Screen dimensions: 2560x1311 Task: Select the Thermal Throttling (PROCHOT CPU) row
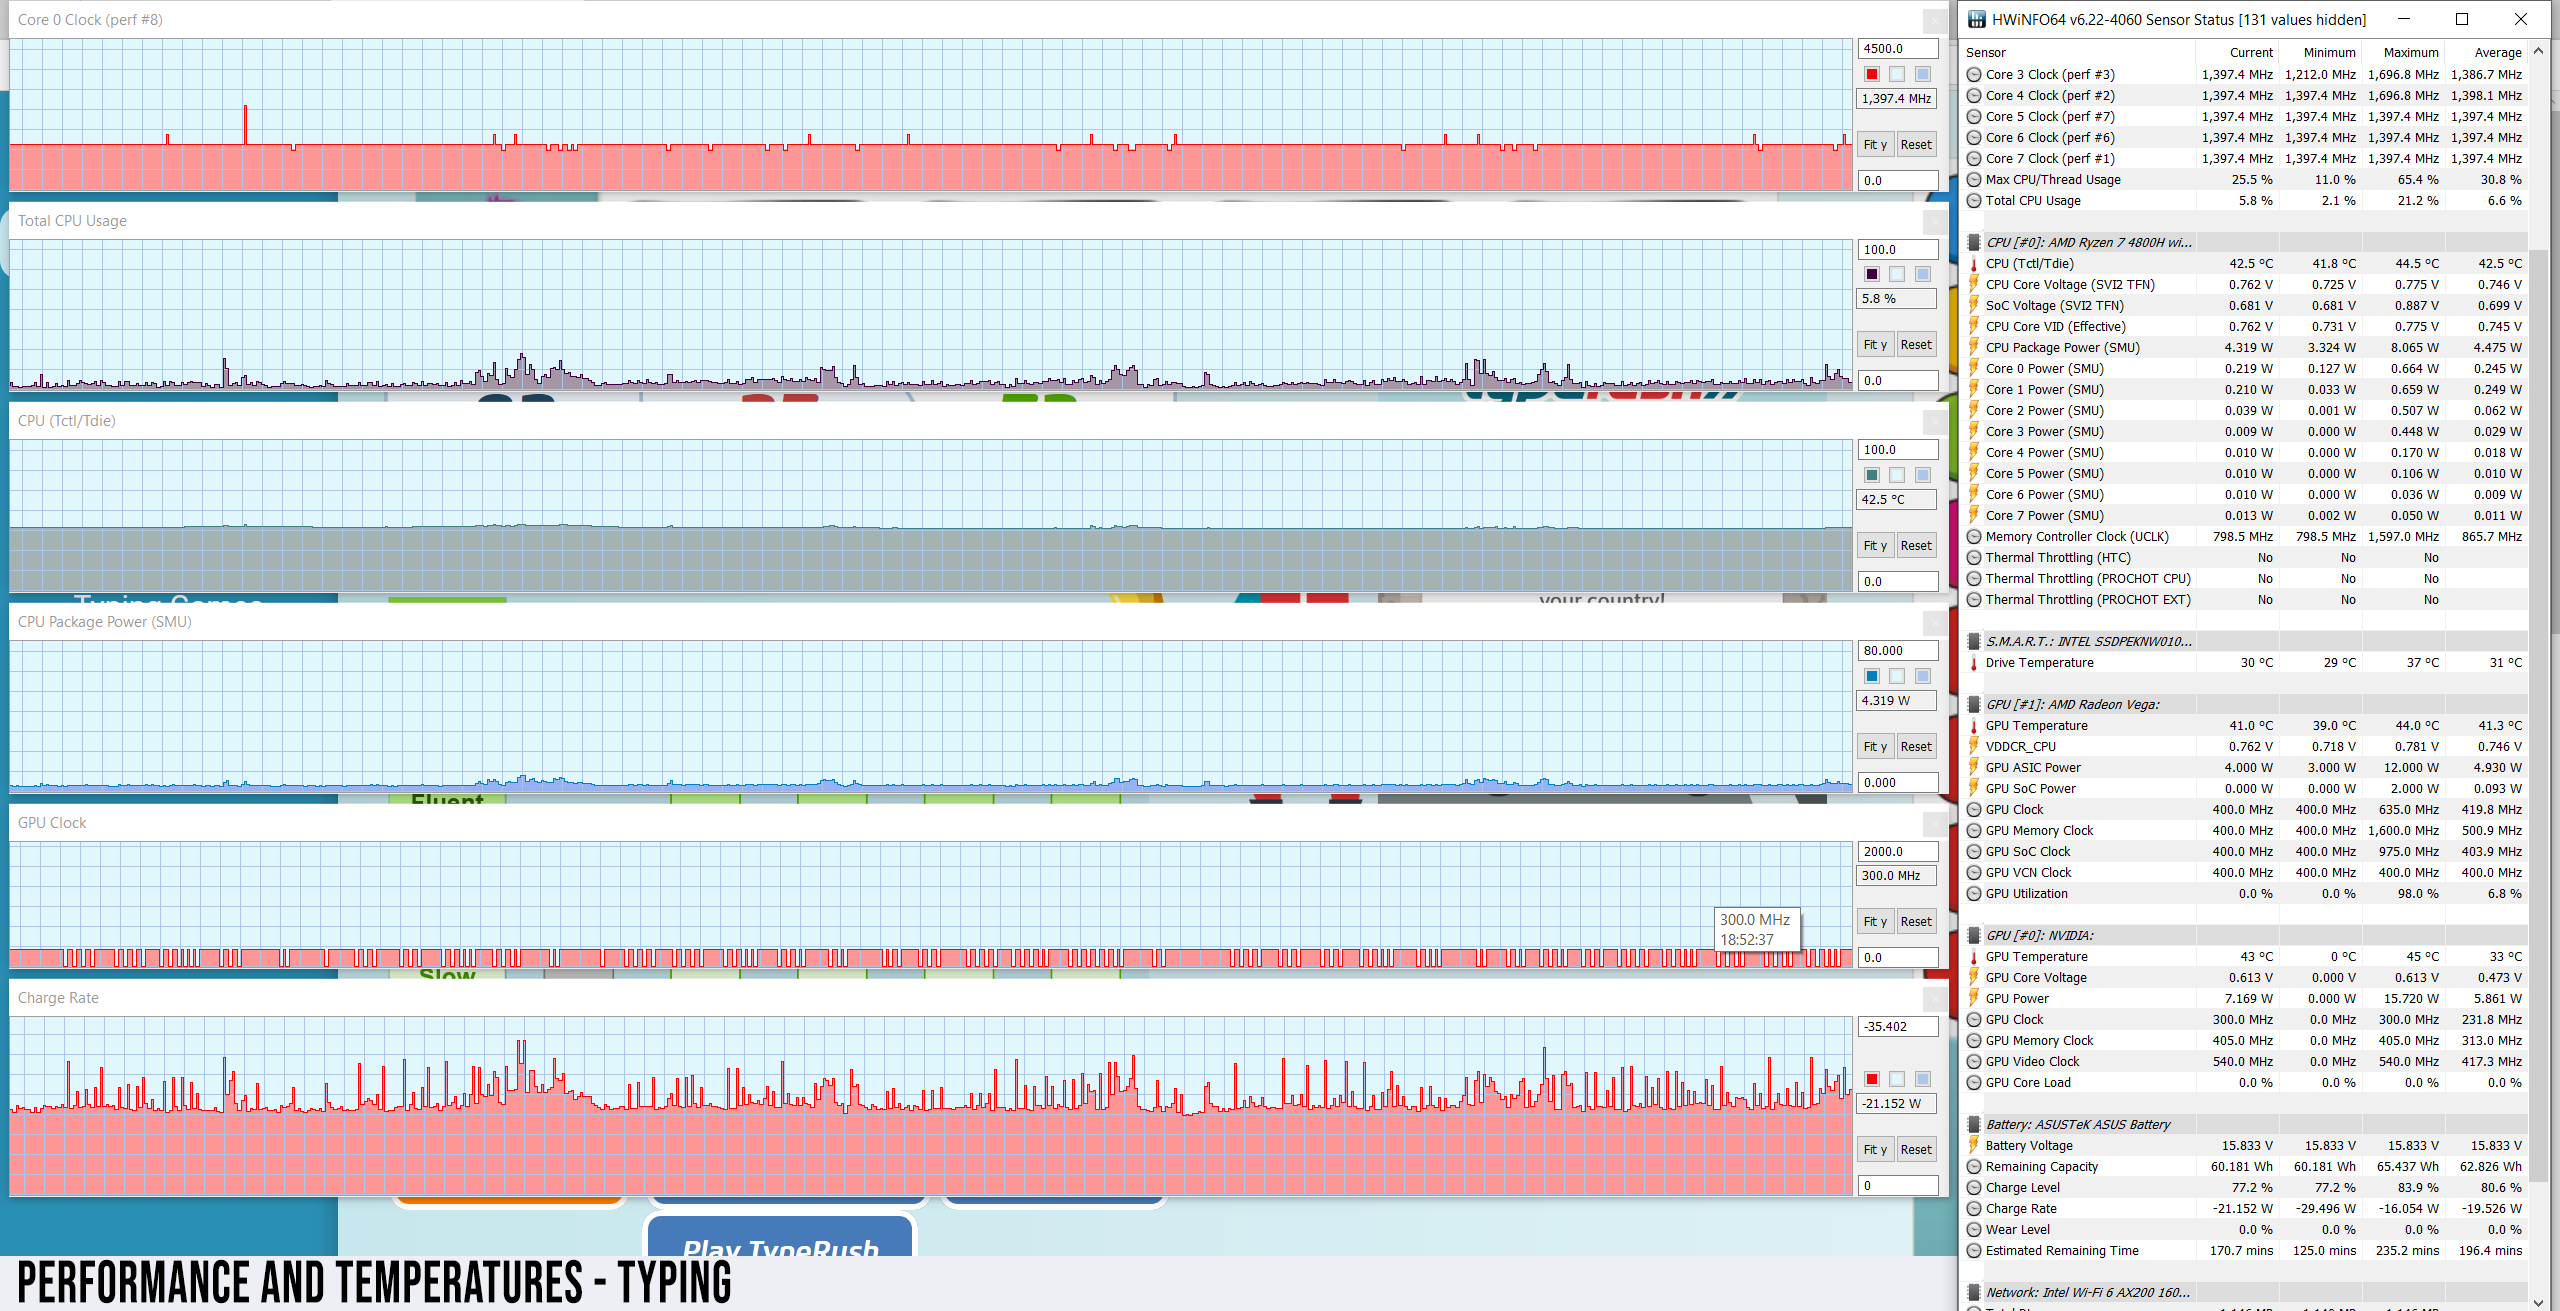coord(2245,578)
